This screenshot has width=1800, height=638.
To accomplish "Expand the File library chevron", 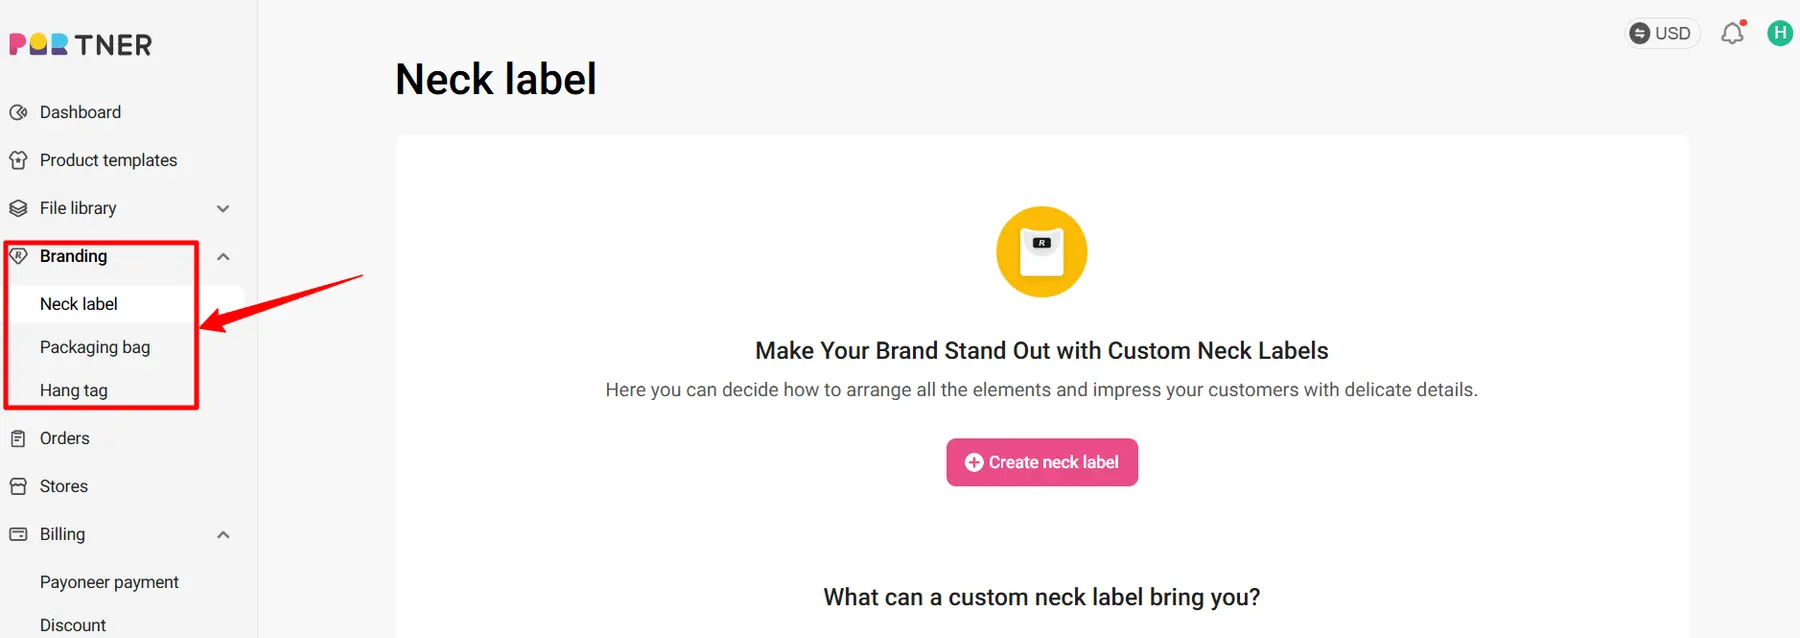I will click(223, 209).
